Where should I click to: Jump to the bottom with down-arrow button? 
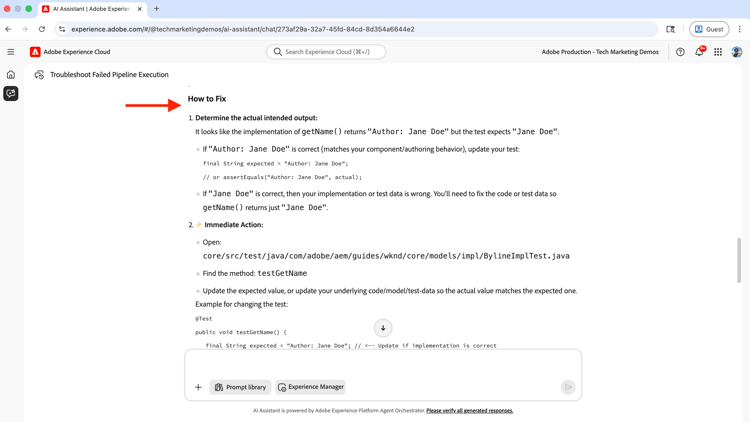pos(383,328)
